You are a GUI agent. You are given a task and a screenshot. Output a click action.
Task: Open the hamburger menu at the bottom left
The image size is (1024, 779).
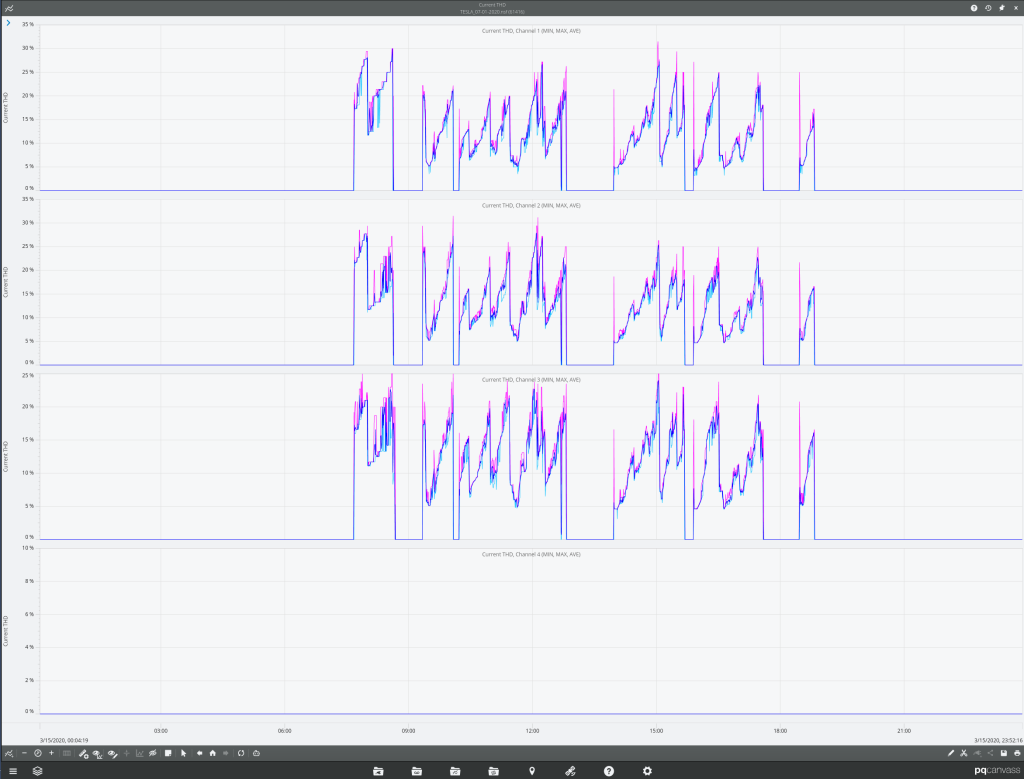click(13, 770)
